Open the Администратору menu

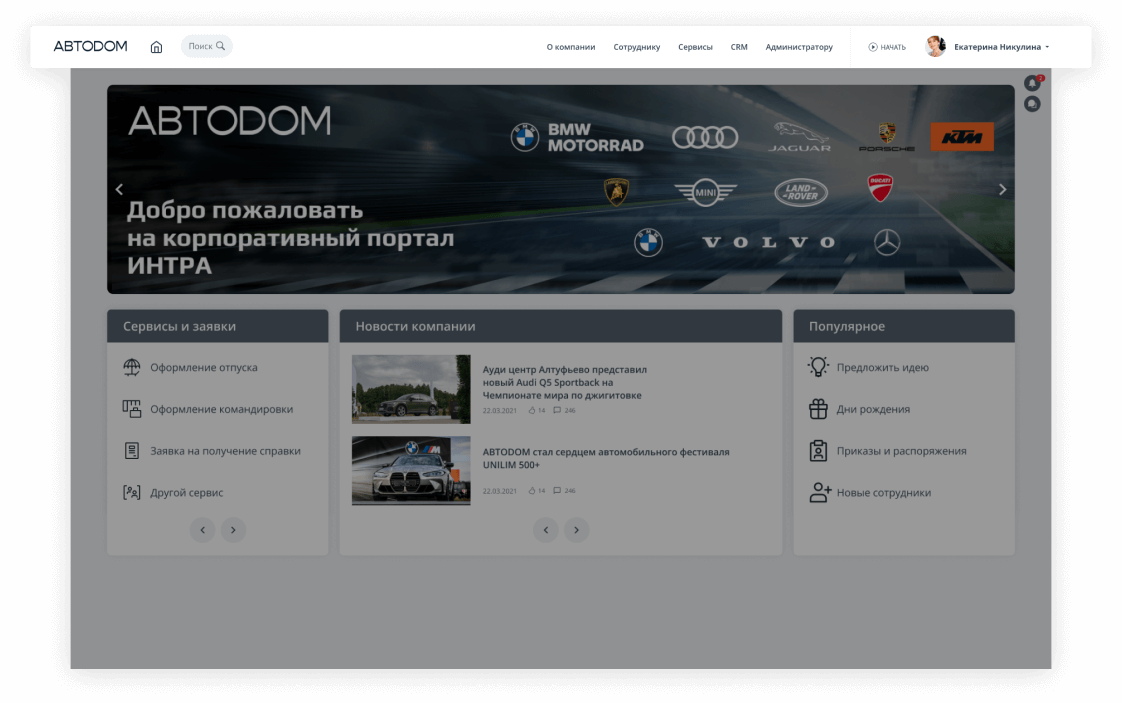point(799,47)
